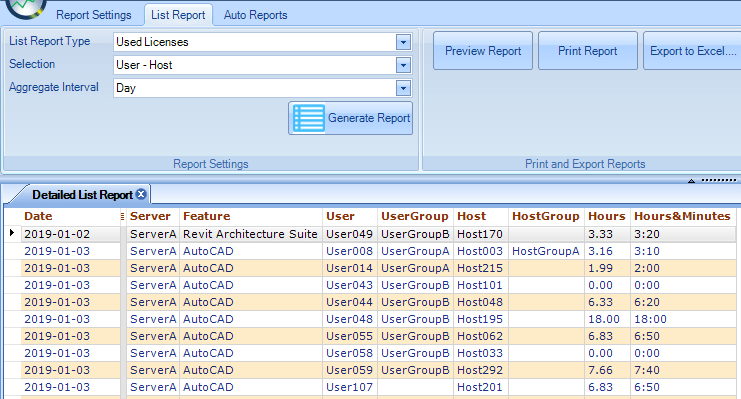The height and width of the screenshot is (399, 741).
Task: Close the Detailed List Report tab
Action: tap(141, 194)
